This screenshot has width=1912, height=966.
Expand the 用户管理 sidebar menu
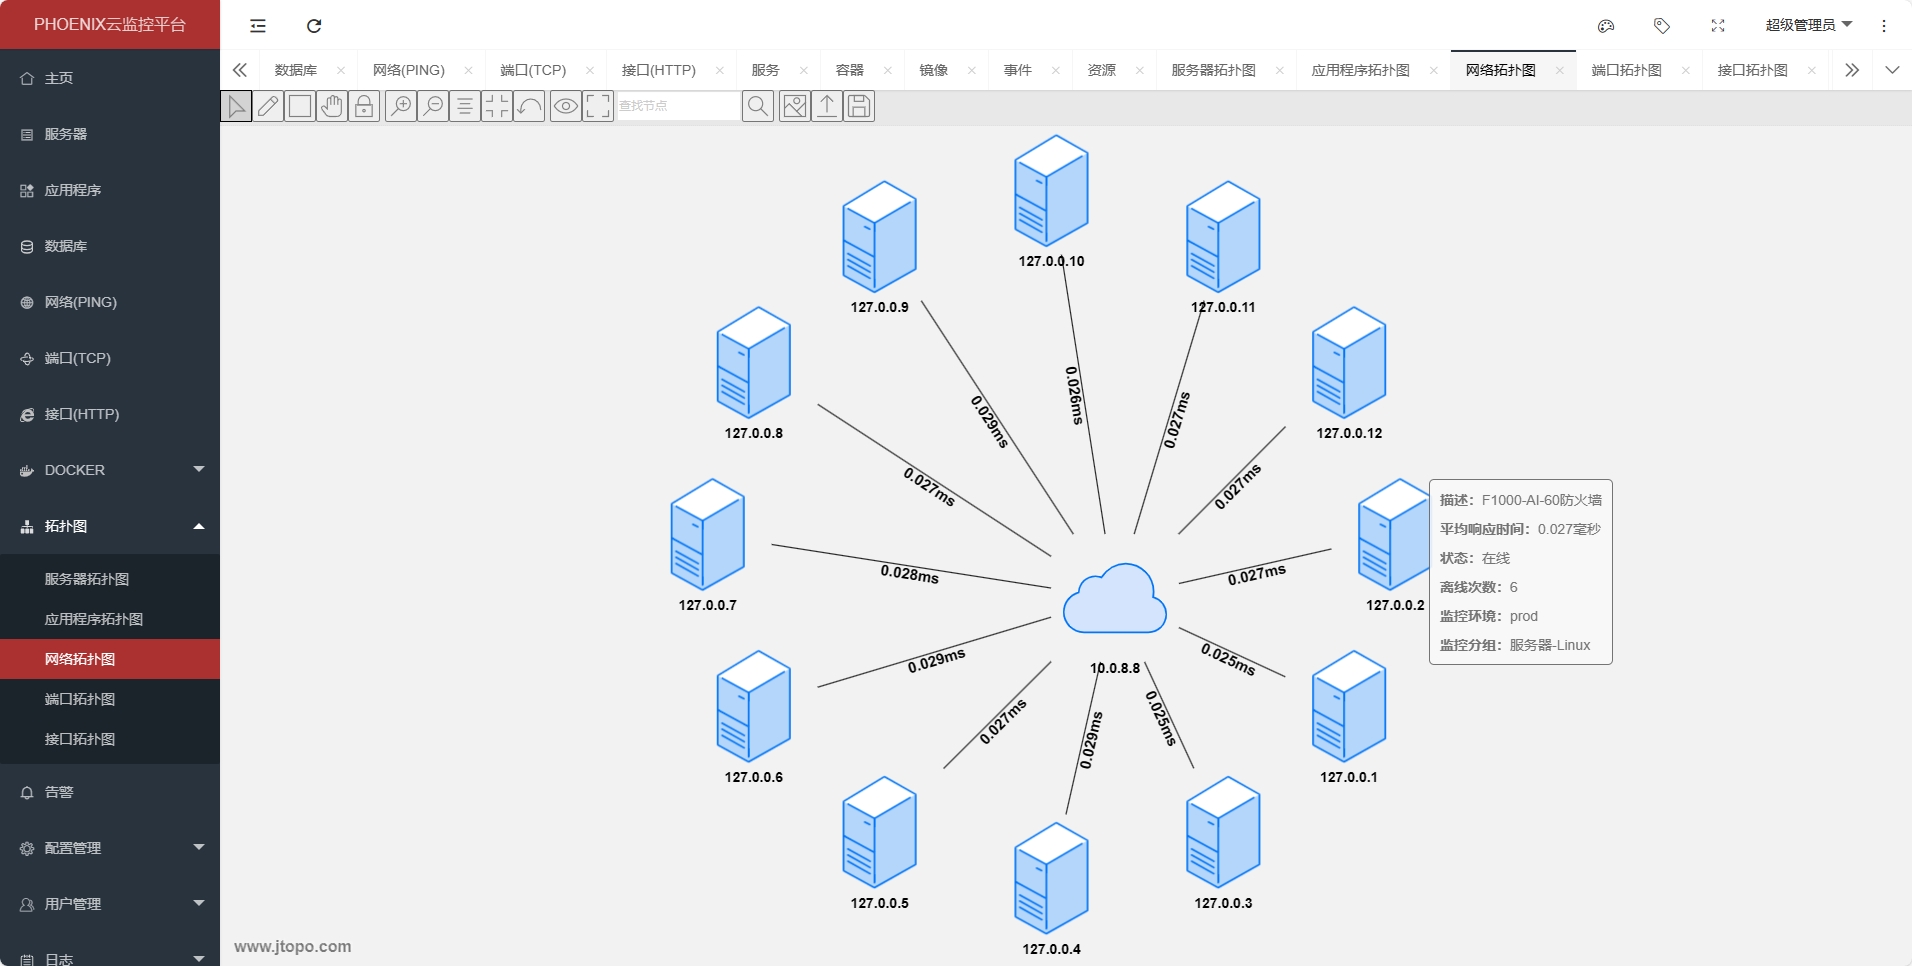click(x=110, y=904)
